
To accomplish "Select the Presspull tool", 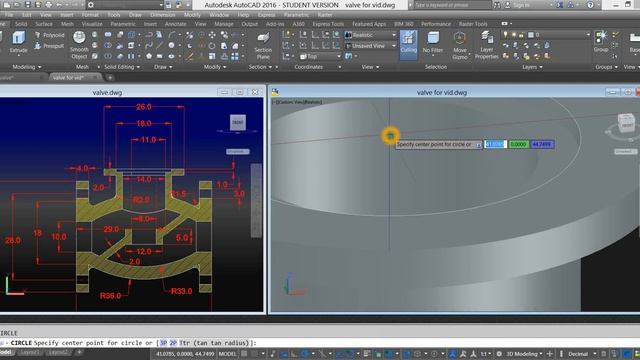I will pos(50,46).
